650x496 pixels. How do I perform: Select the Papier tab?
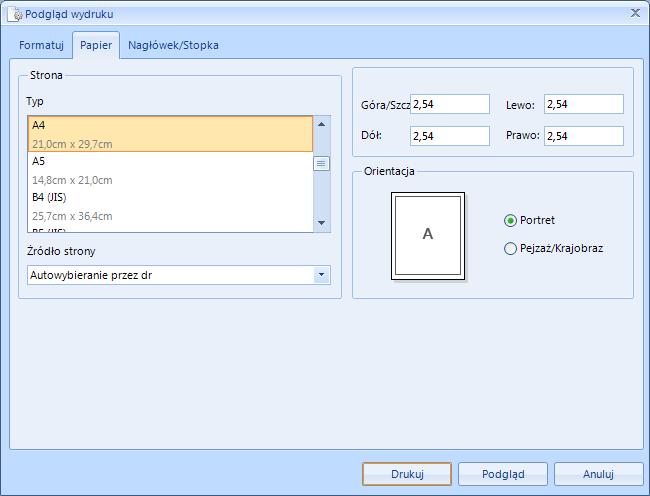96,45
